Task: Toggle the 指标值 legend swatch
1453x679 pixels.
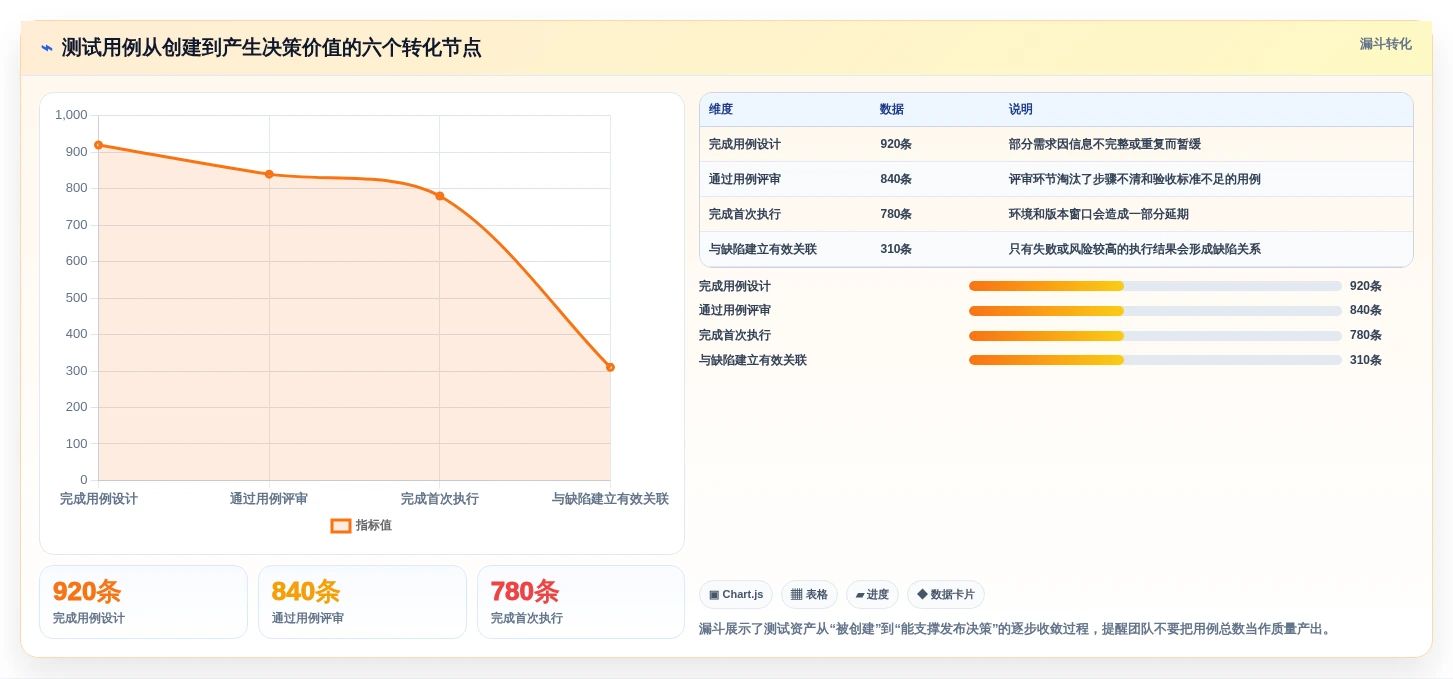Action: tap(341, 525)
